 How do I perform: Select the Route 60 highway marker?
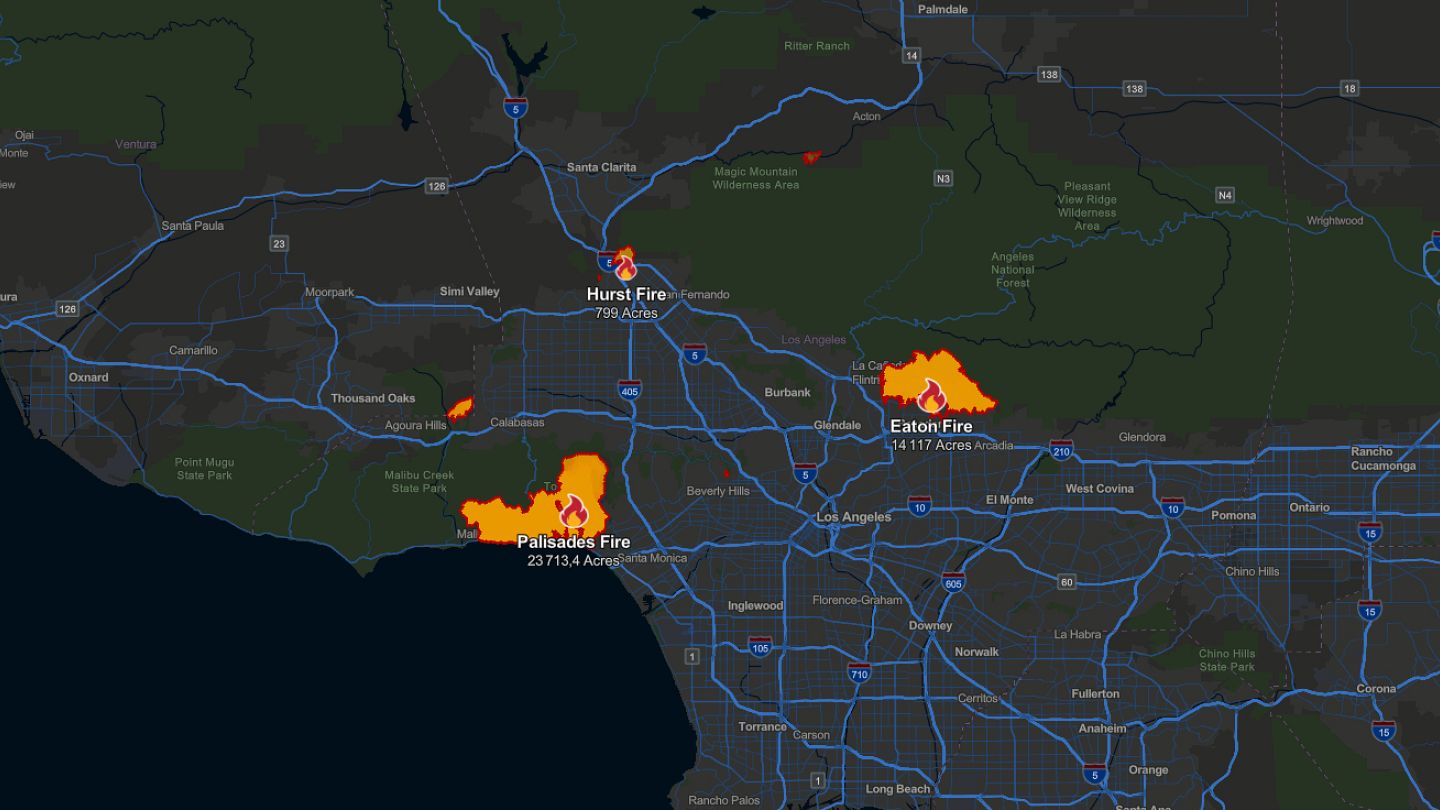1067,582
